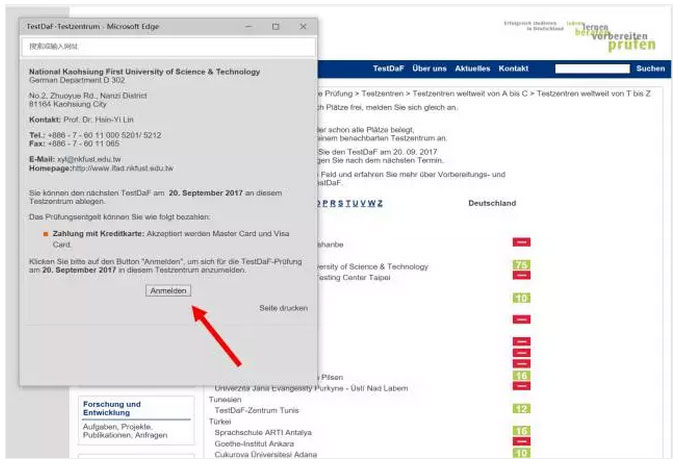
Task: Click red full badge beside Testing Center Taipei
Action: (x=521, y=275)
